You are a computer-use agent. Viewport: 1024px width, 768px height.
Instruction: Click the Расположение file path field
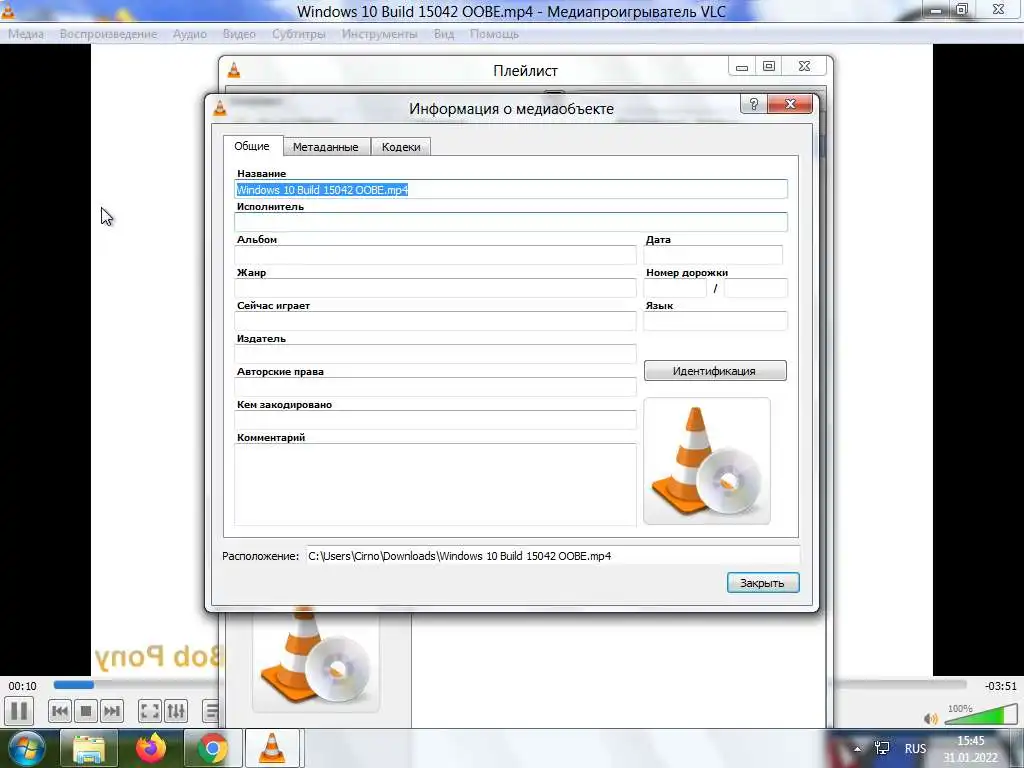tap(552, 556)
